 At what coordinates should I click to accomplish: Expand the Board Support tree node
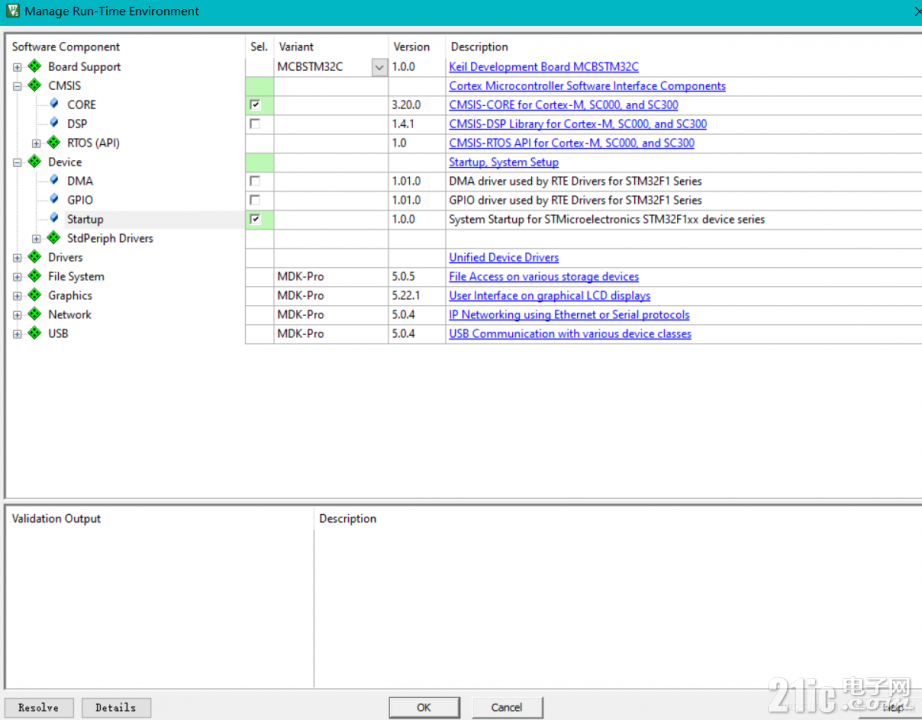pyautogui.click(x=17, y=67)
